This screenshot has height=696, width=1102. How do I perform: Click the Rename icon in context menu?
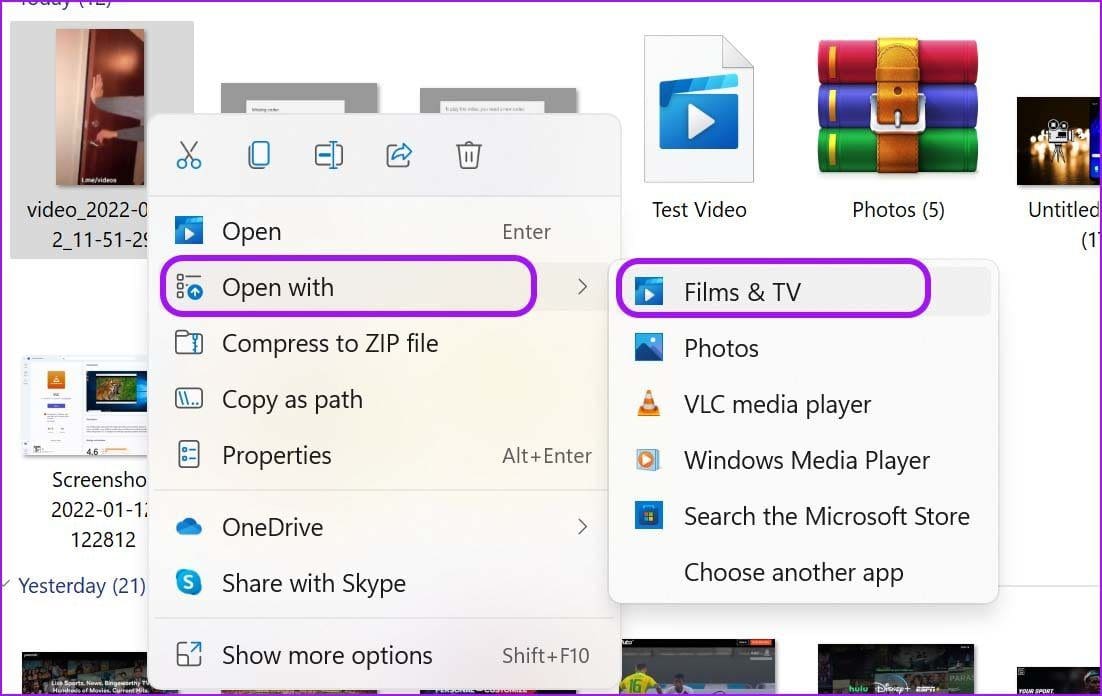coord(329,155)
